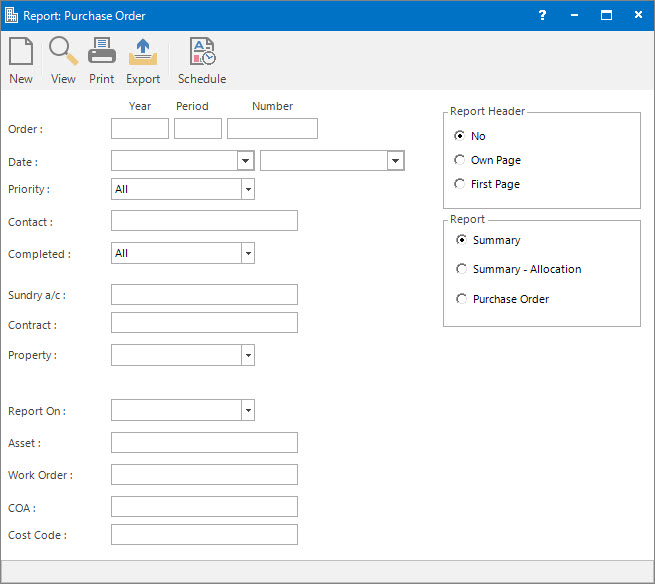Expand the Property dropdown
The width and height of the screenshot is (655, 584).
[x=247, y=356]
